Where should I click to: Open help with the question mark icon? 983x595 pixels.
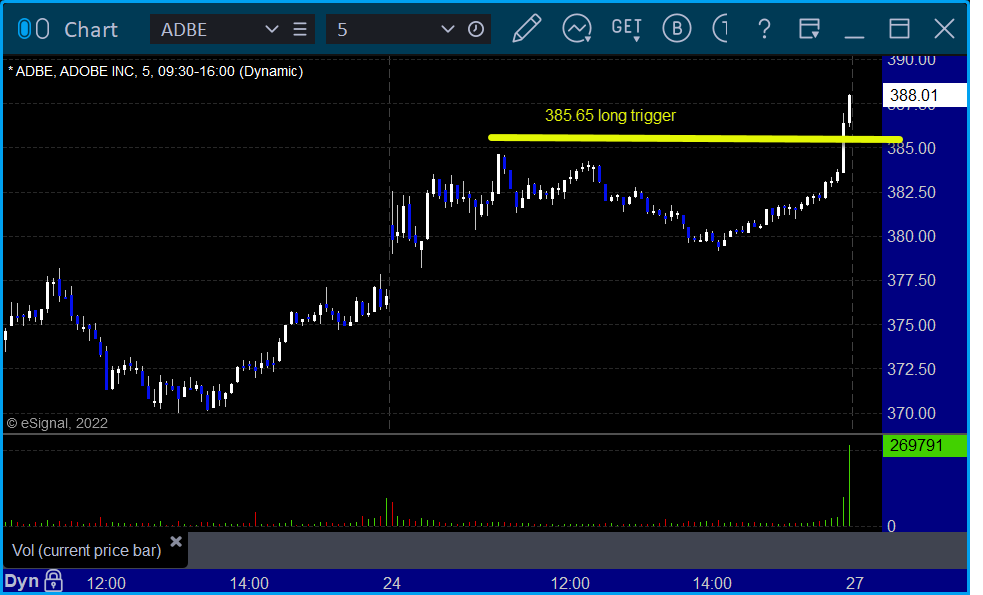(x=764, y=29)
